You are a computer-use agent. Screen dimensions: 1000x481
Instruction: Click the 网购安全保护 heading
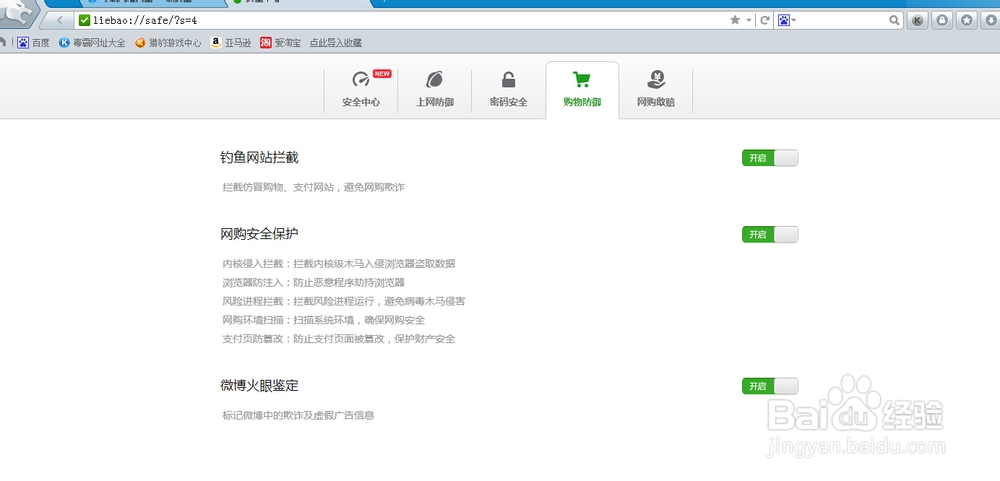(260, 233)
